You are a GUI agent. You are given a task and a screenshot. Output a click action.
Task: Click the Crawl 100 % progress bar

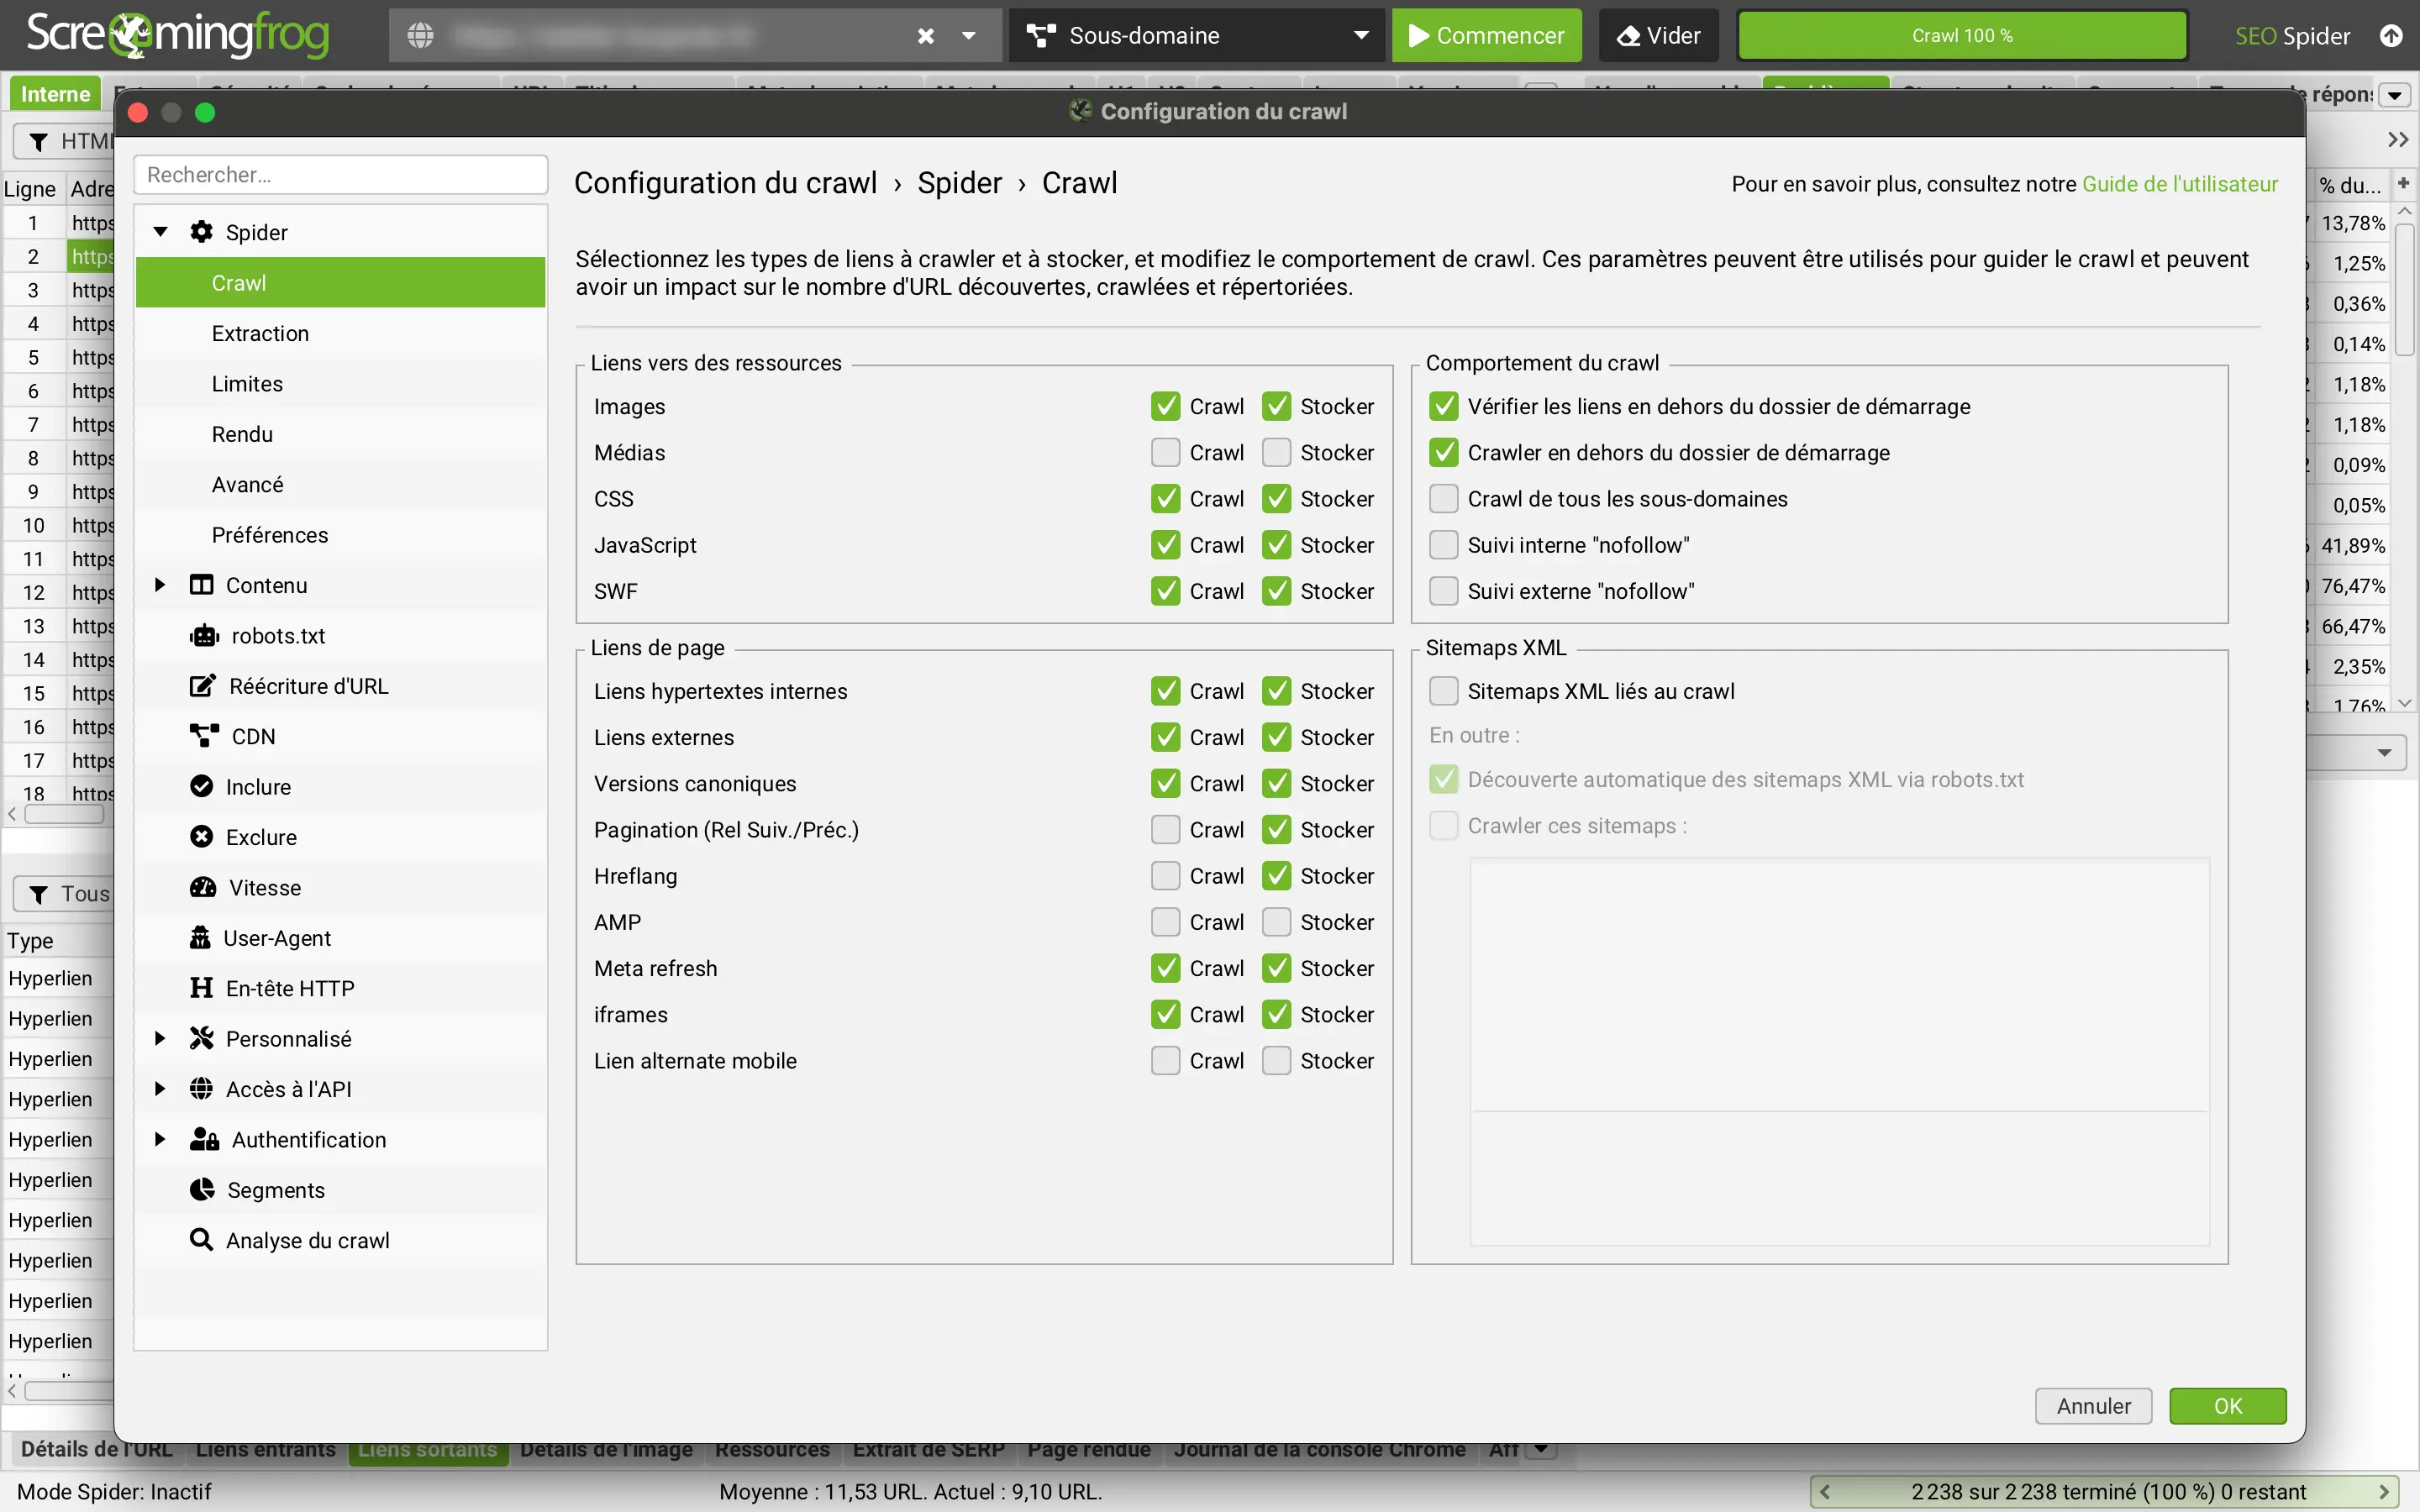click(x=1962, y=36)
